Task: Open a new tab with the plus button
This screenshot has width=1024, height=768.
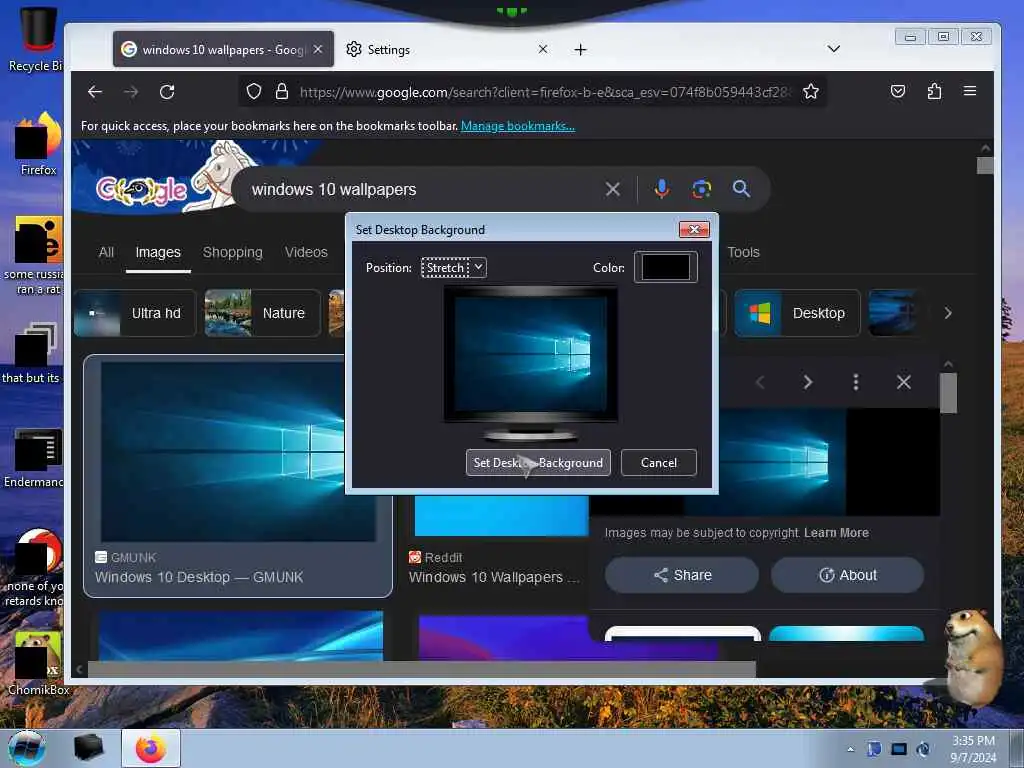Action: tap(580, 50)
